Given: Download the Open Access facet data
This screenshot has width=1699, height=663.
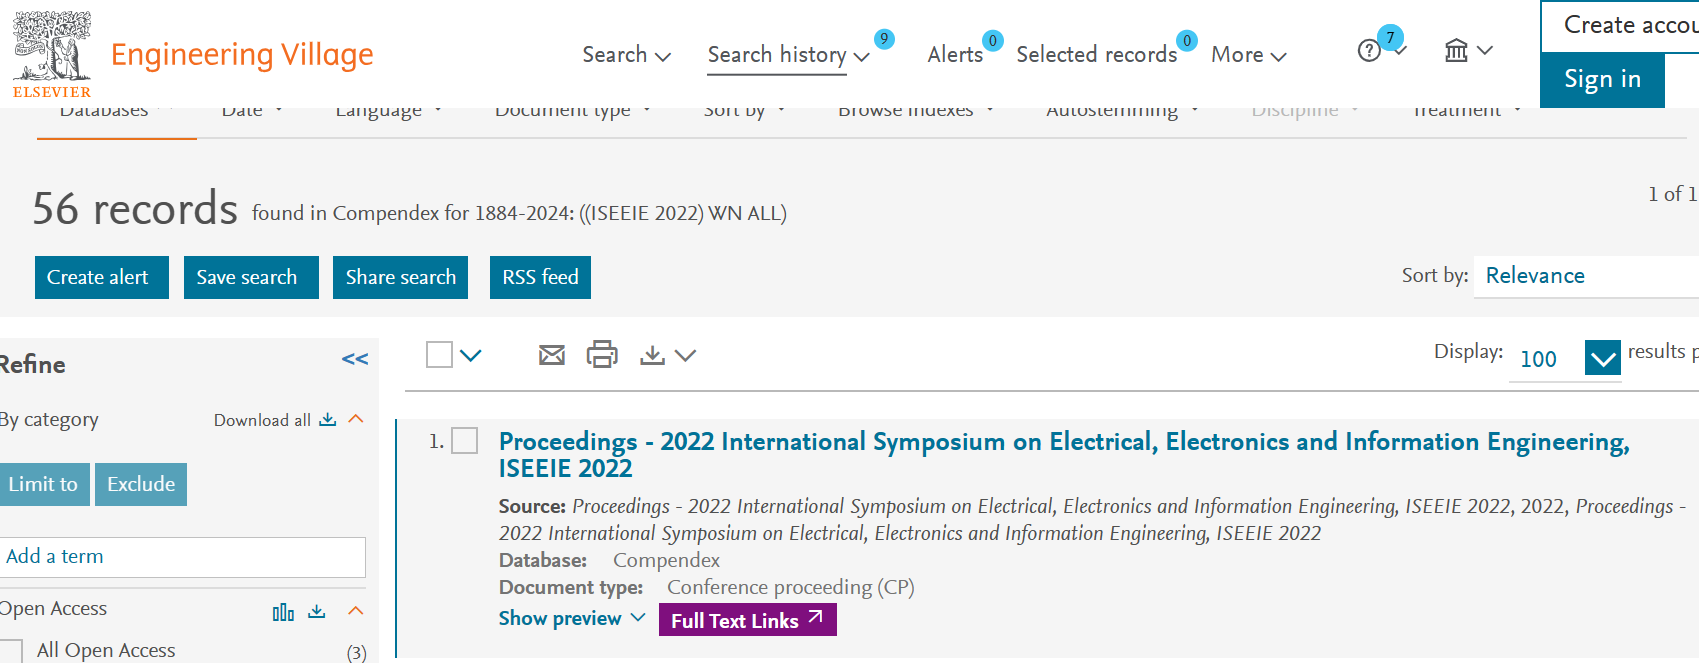Looking at the screenshot, I should 317,611.
